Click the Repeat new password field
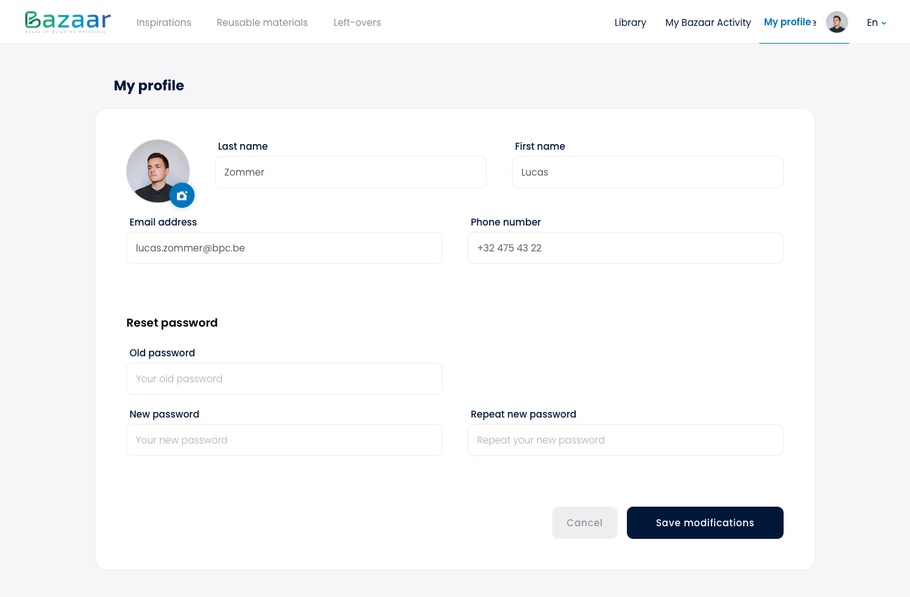Image resolution: width=910 pixels, height=597 pixels. click(x=625, y=440)
